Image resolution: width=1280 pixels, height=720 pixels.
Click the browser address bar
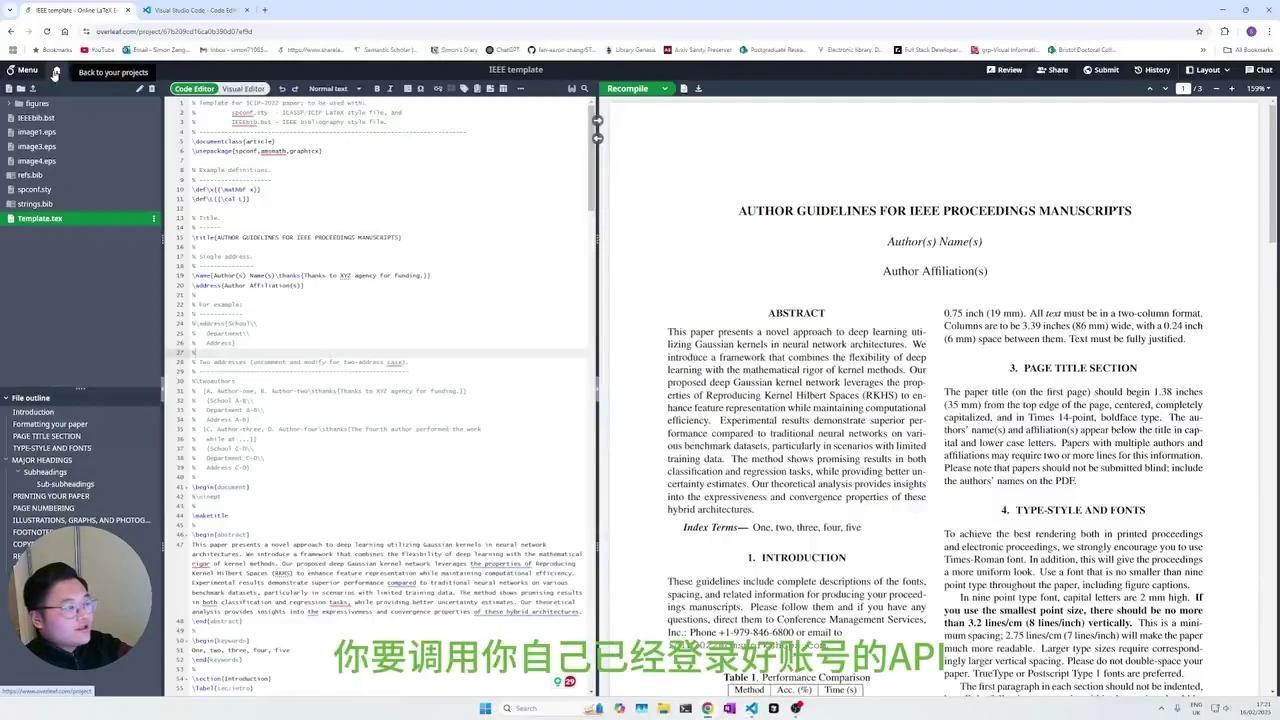[640, 31]
